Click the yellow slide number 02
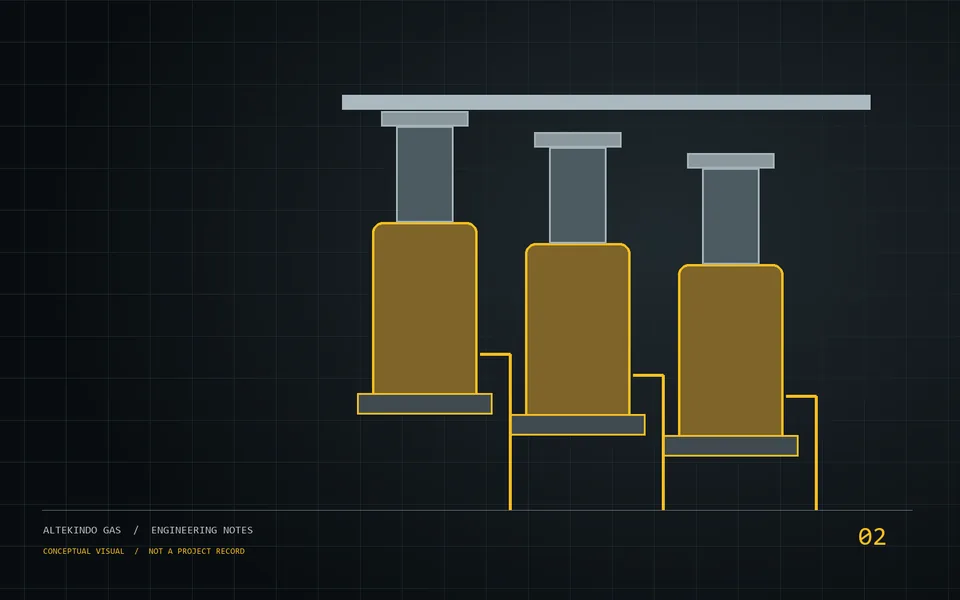 pos(872,537)
